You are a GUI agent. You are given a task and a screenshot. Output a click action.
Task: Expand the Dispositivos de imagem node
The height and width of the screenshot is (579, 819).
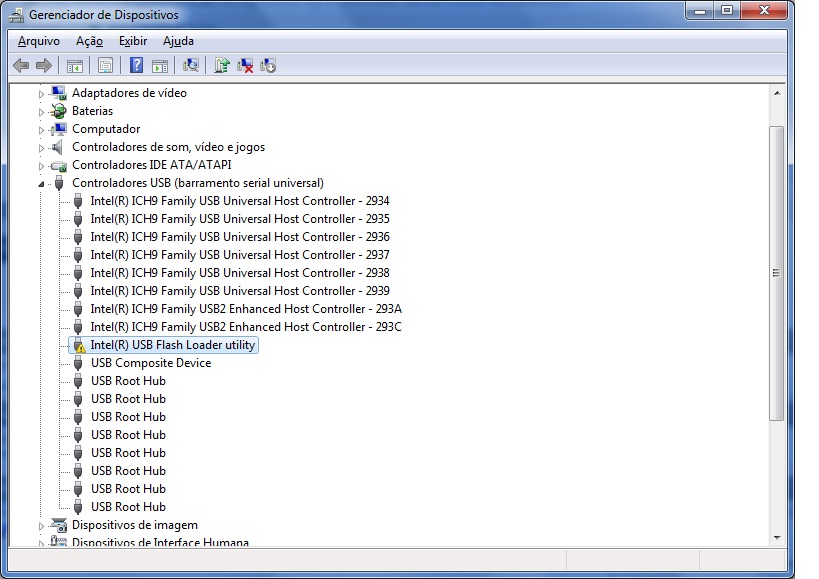coord(41,526)
